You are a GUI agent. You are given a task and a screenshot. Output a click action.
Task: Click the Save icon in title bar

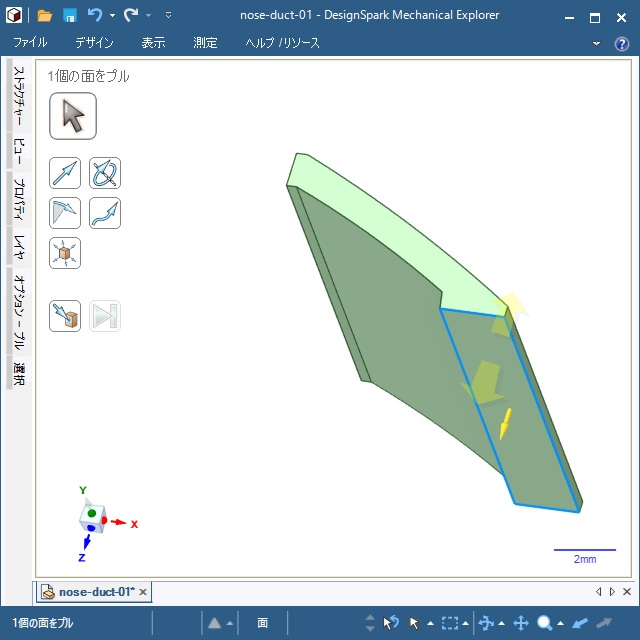click(70, 15)
